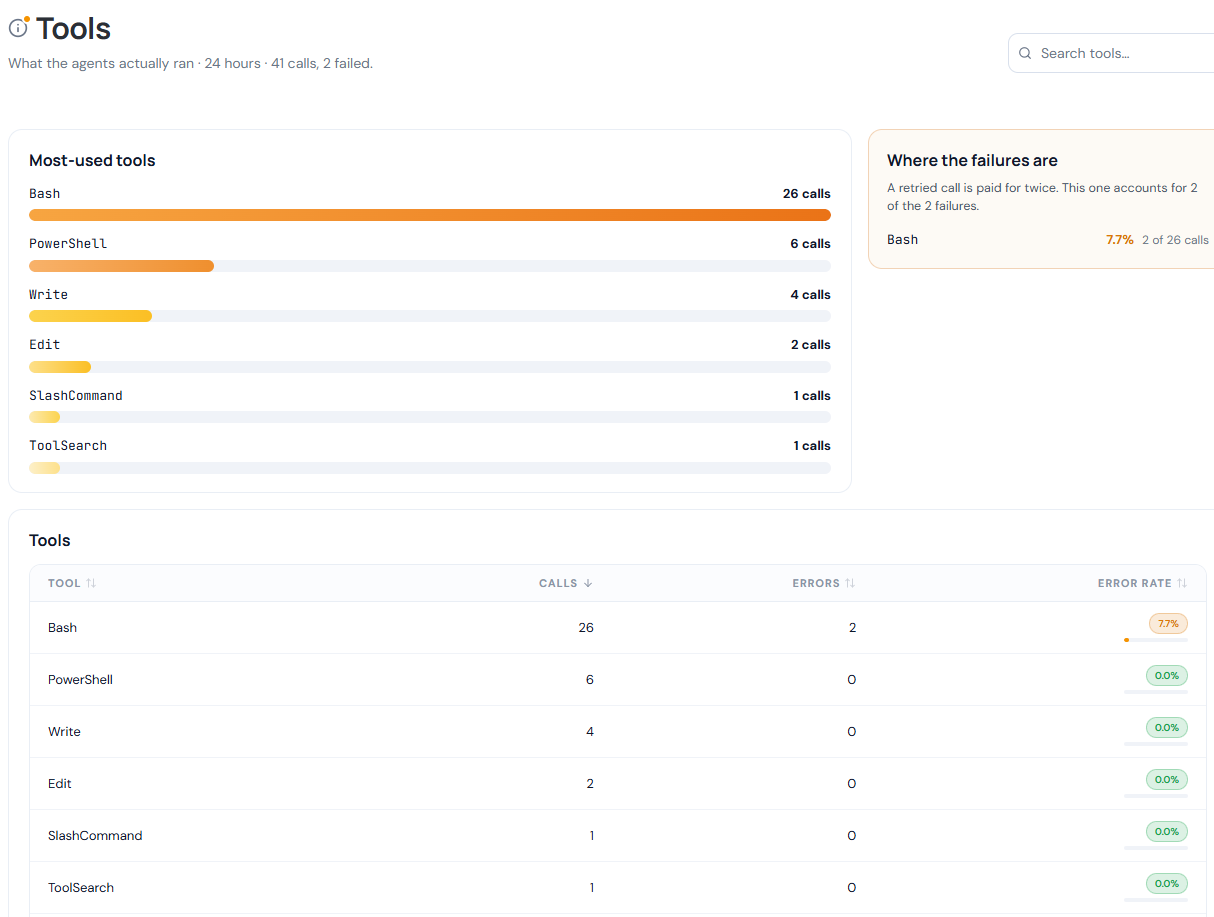
Task: Click the search magnifier icon
Action: click(1025, 53)
